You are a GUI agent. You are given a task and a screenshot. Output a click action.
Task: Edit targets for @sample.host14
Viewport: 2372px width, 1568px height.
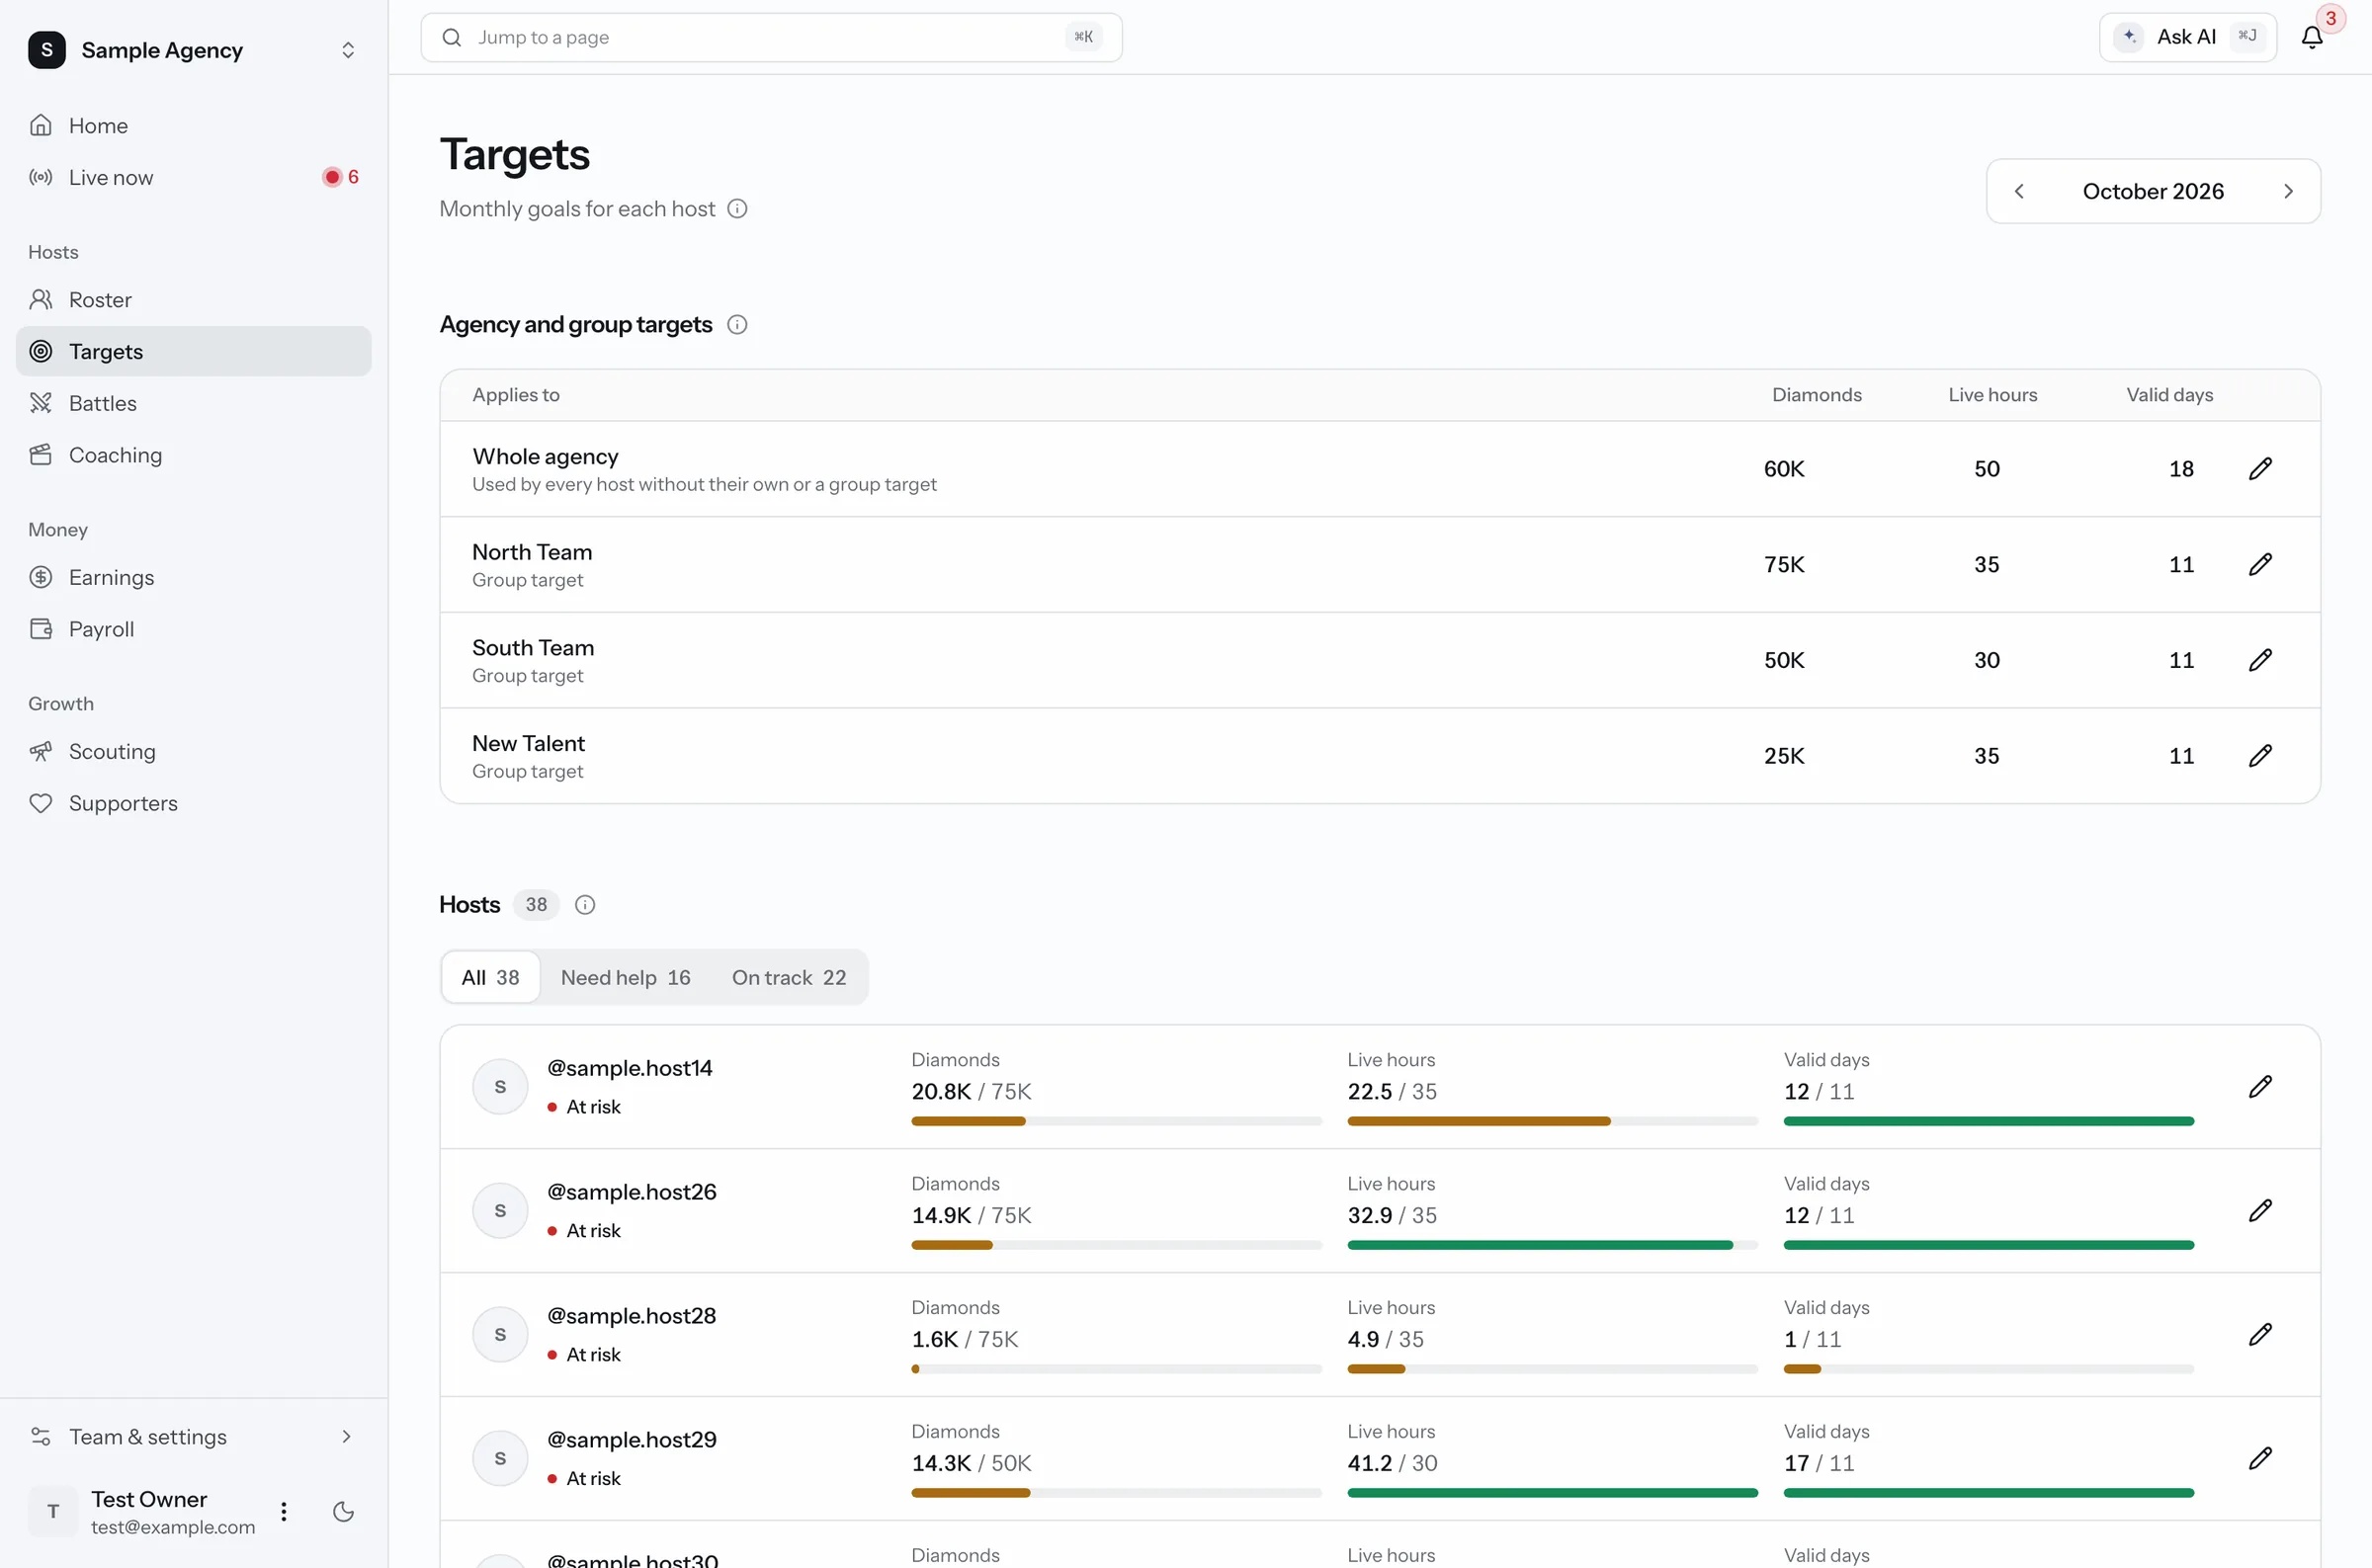coord(2260,1087)
